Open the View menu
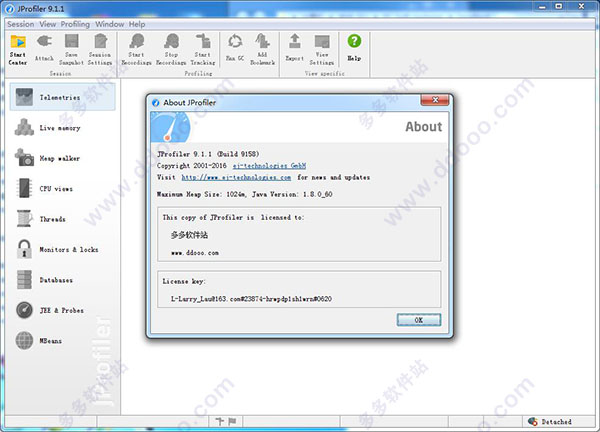 pyautogui.click(x=48, y=24)
